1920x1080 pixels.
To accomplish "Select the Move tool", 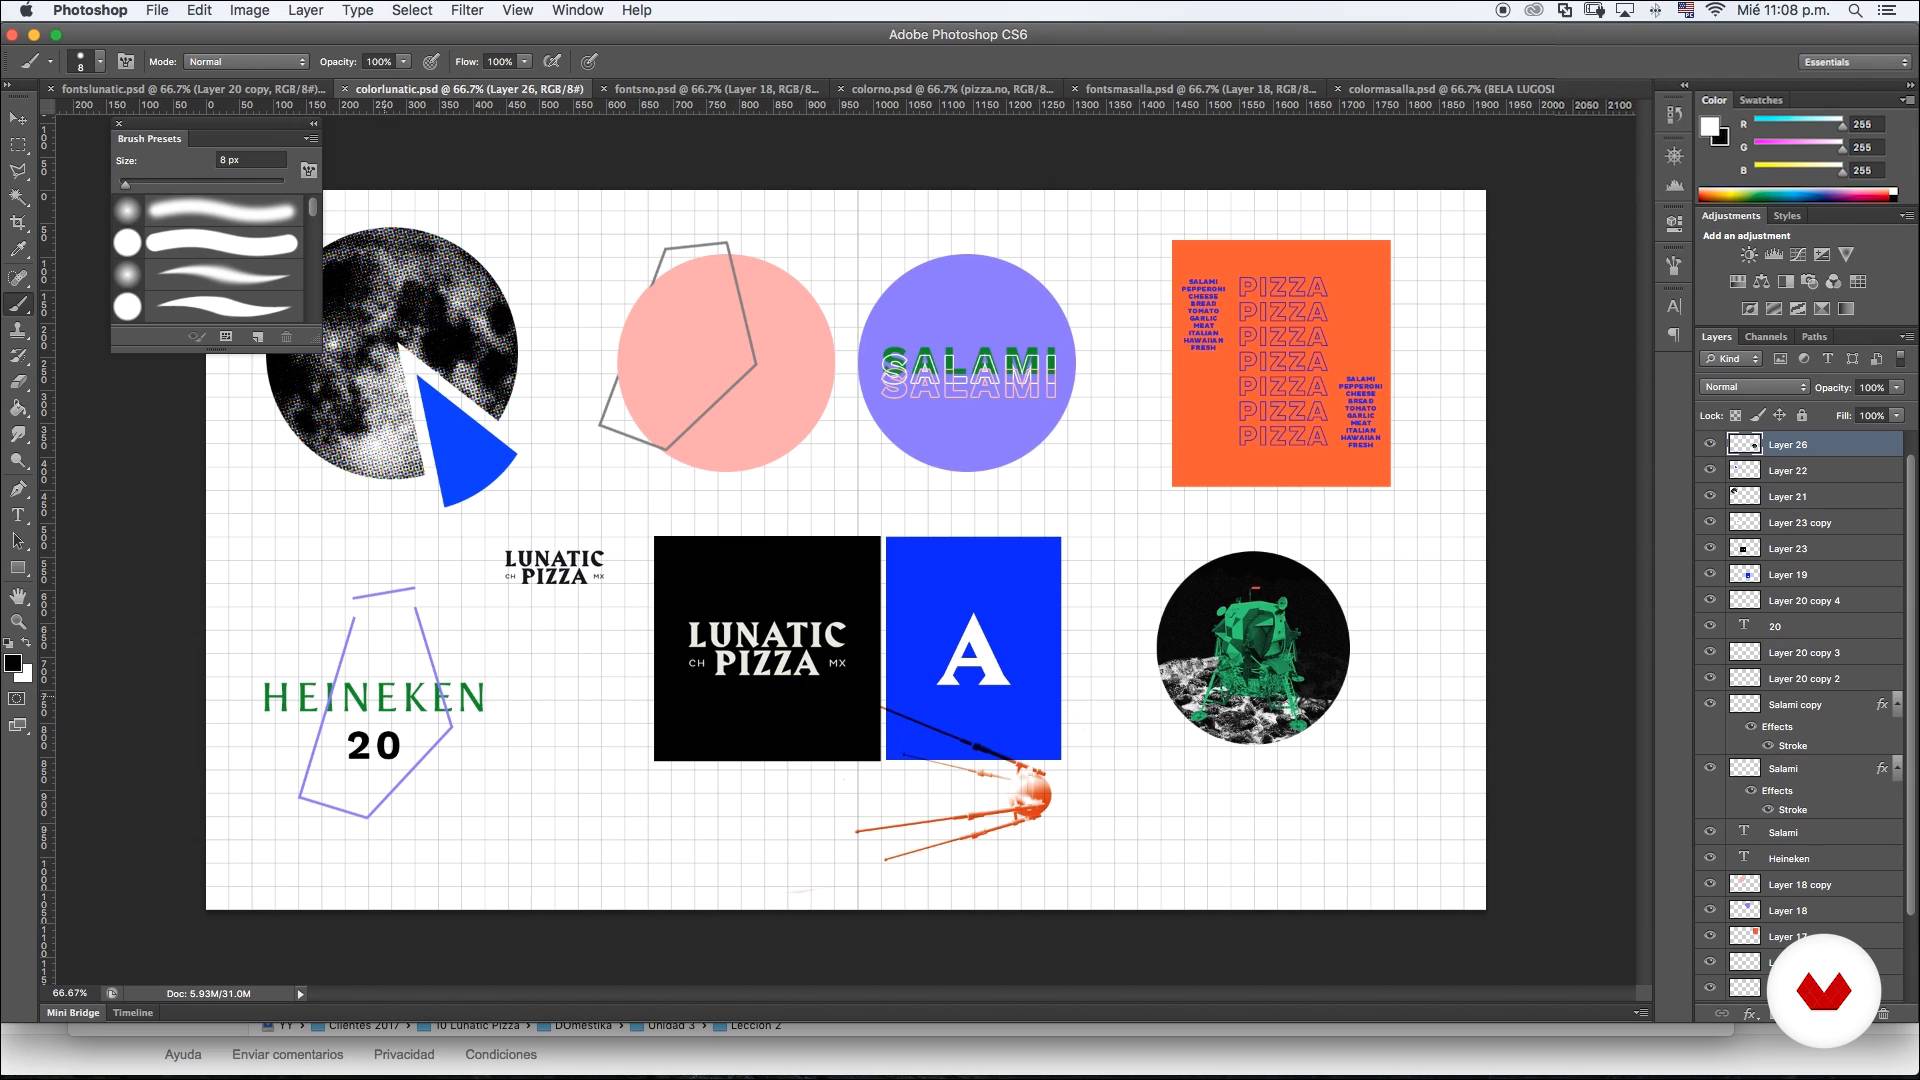I will tap(18, 119).
